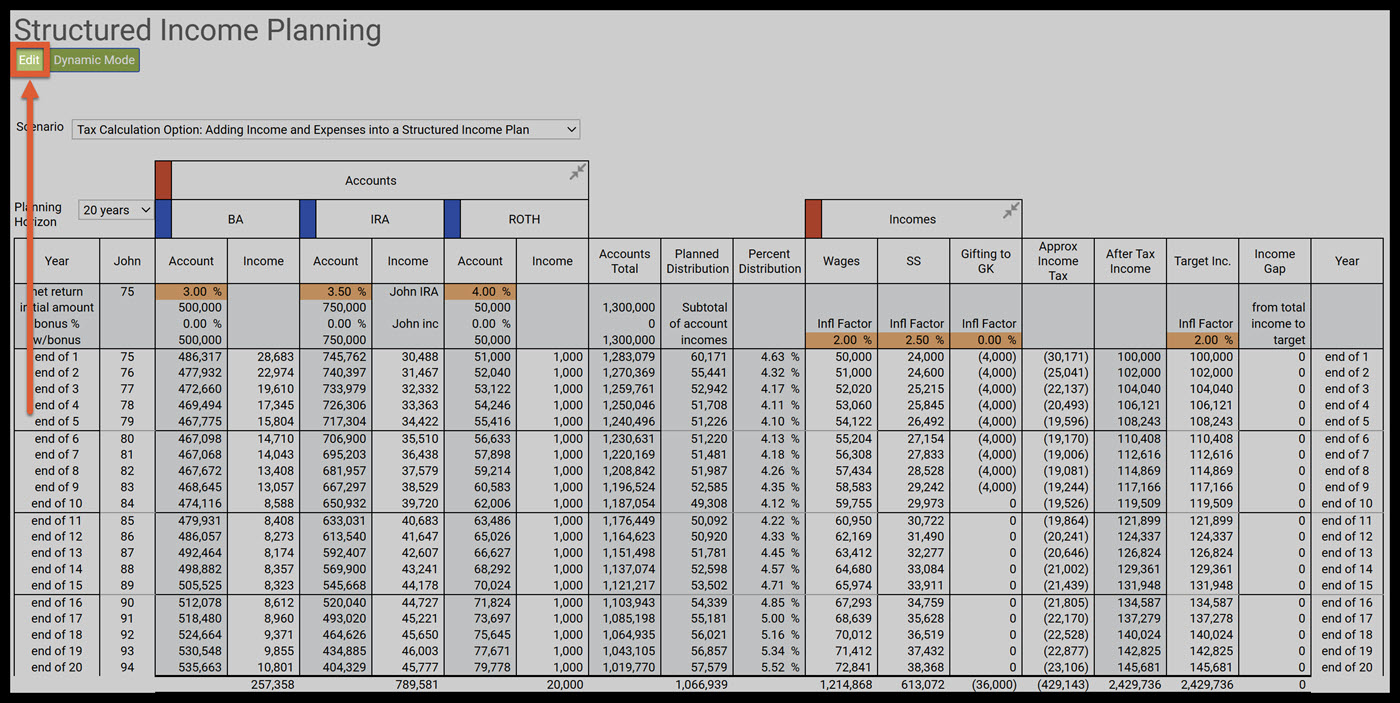Open the Scenario dropdown
1400x703 pixels.
326,129
